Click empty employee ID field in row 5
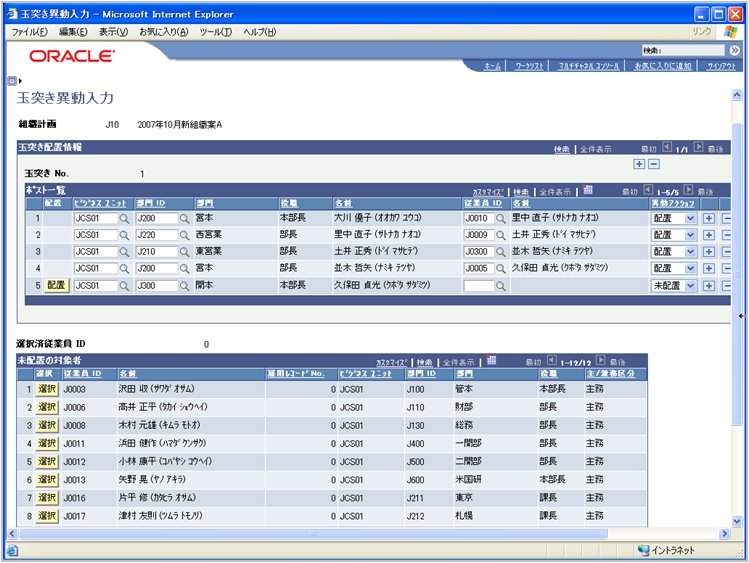 (479, 286)
